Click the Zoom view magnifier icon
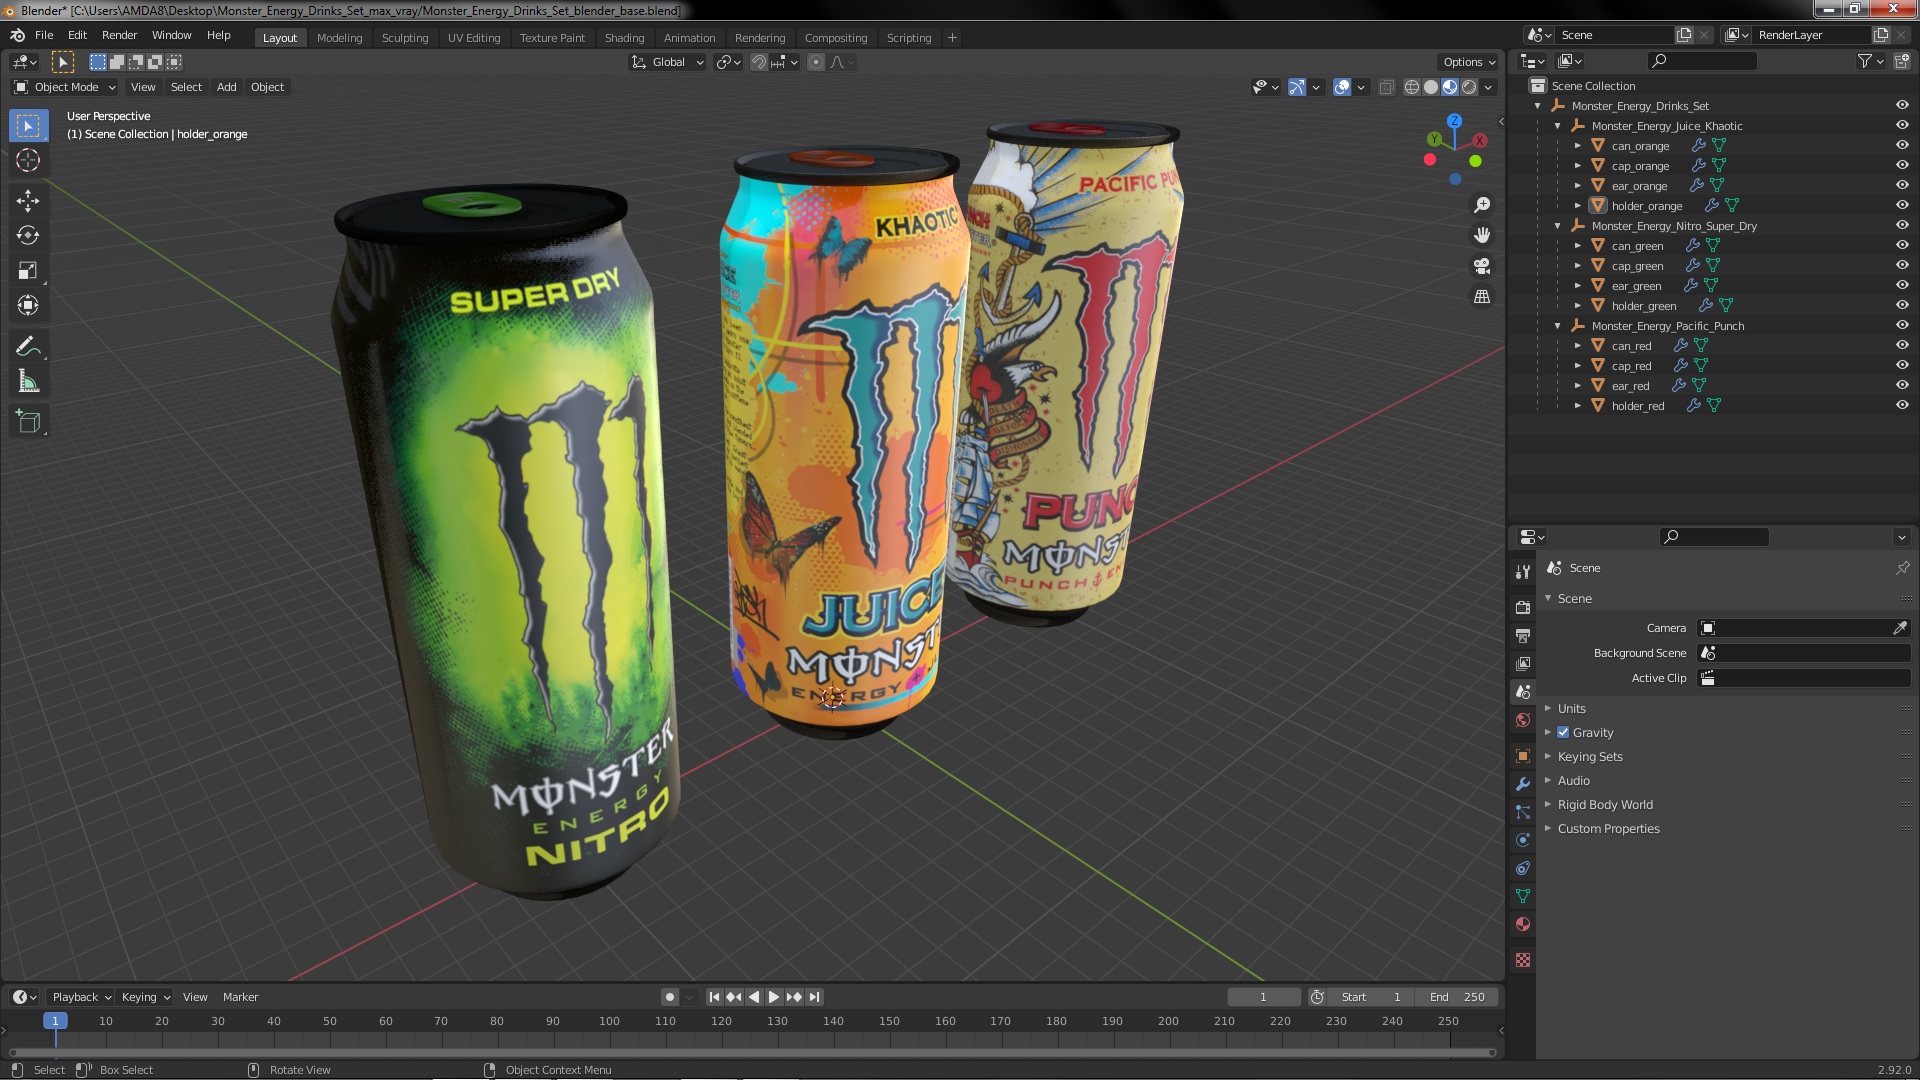The width and height of the screenshot is (1920, 1080). [x=1482, y=205]
